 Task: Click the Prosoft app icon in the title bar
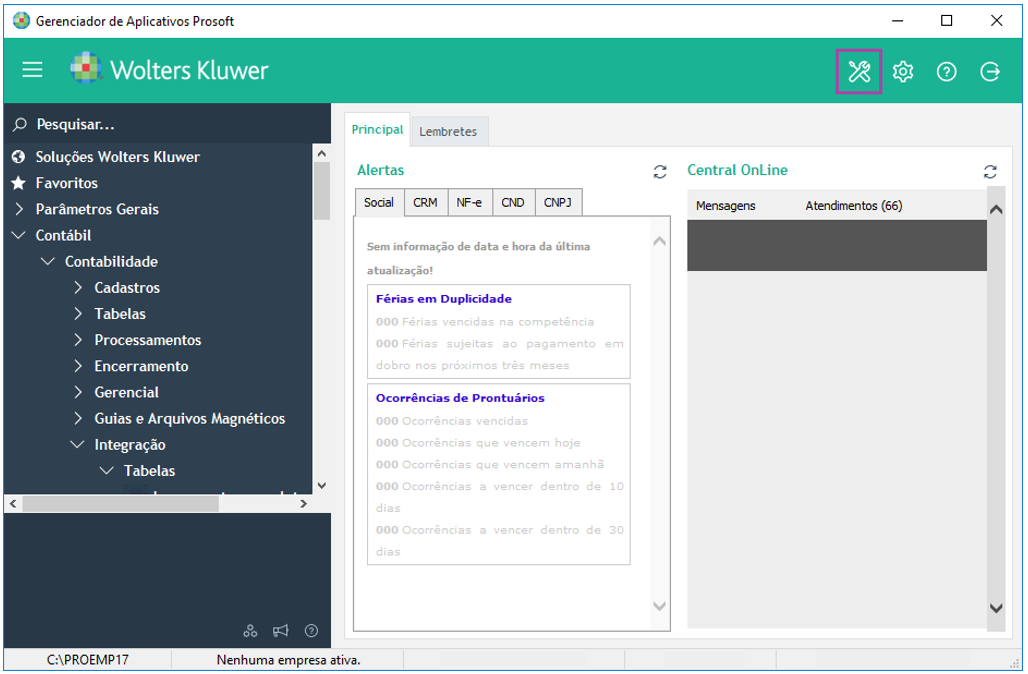click(21, 20)
